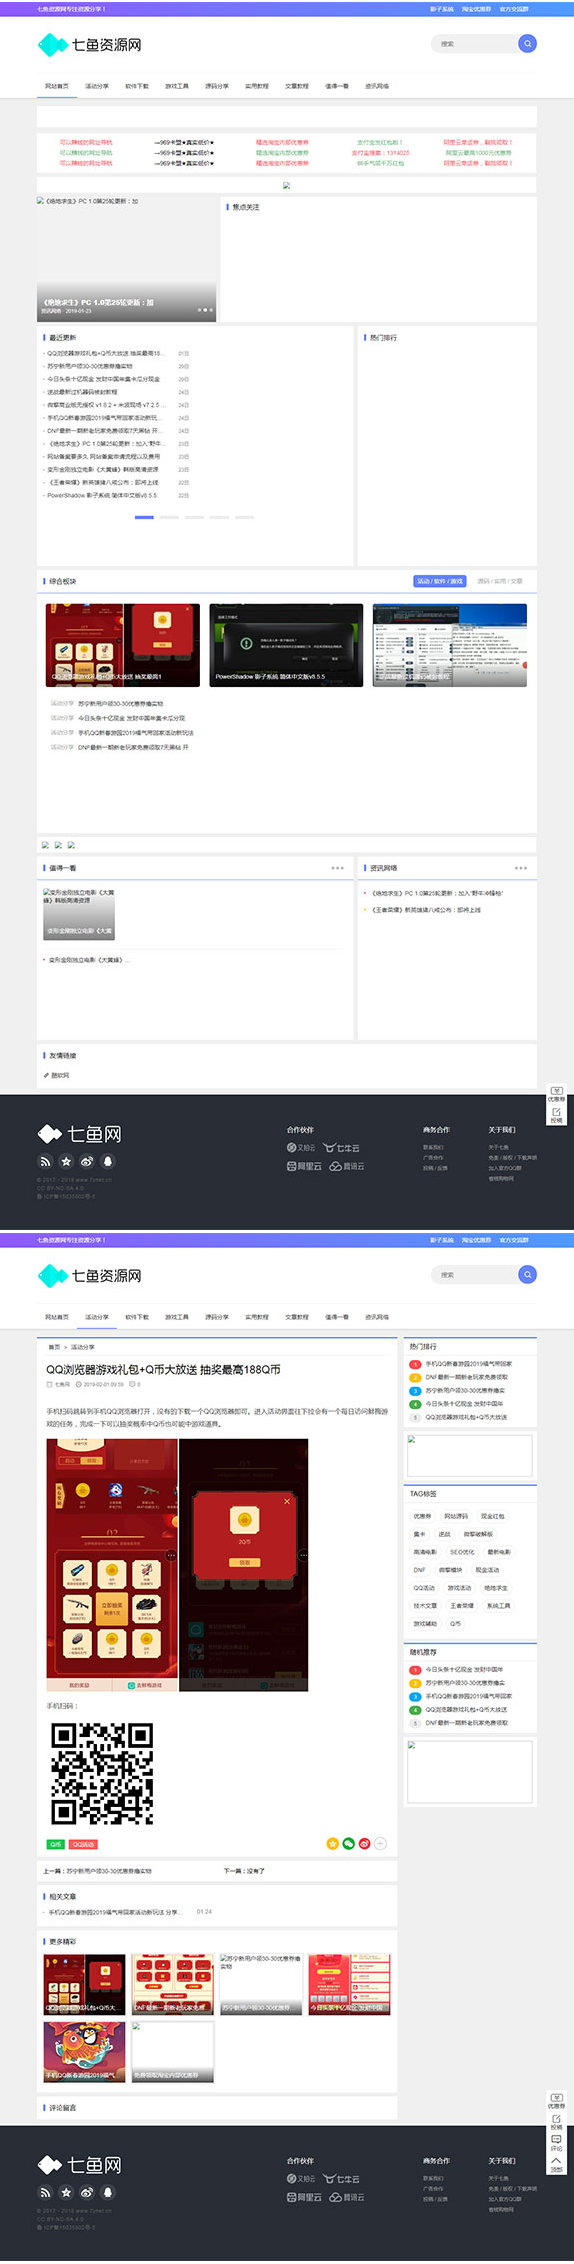Click the star icon in the article page footer
Screen dimensions: 574x2264
tap(66, 2192)
